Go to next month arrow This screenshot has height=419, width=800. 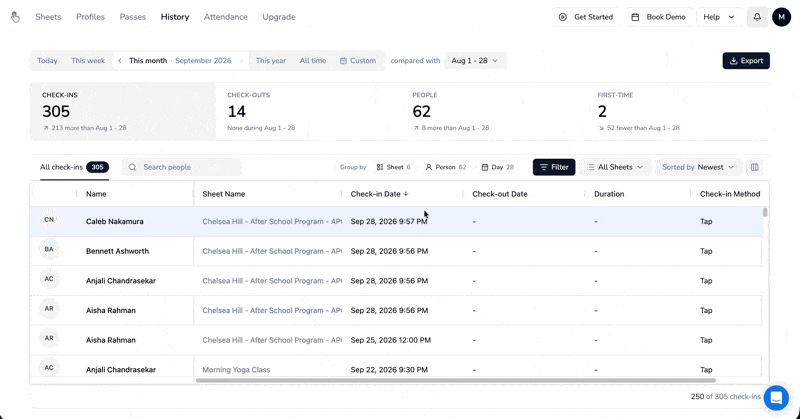point(241,60)
